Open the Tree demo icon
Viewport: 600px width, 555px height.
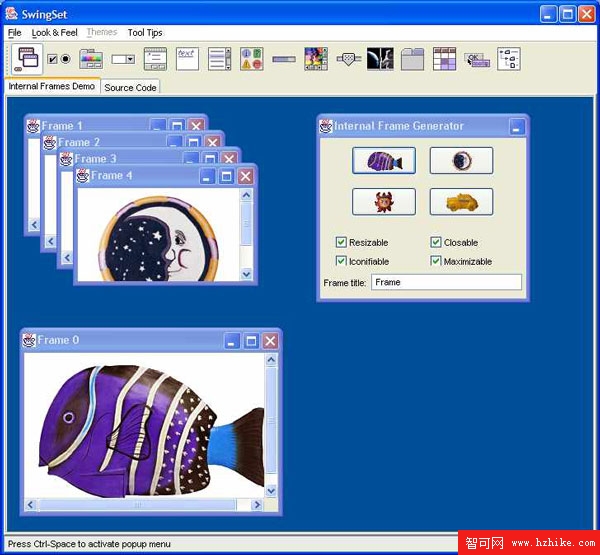[x=509, y=59]
